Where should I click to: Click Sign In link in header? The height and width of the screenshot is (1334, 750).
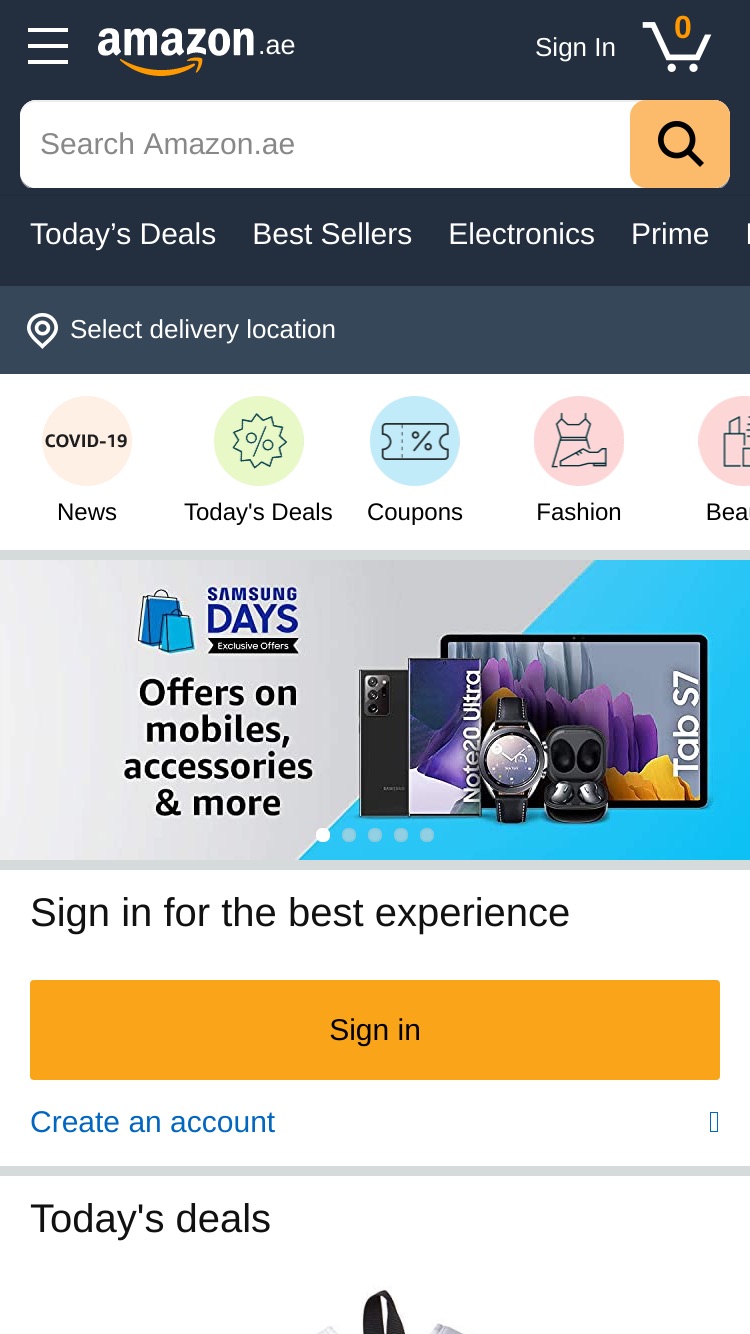[575, 48]
